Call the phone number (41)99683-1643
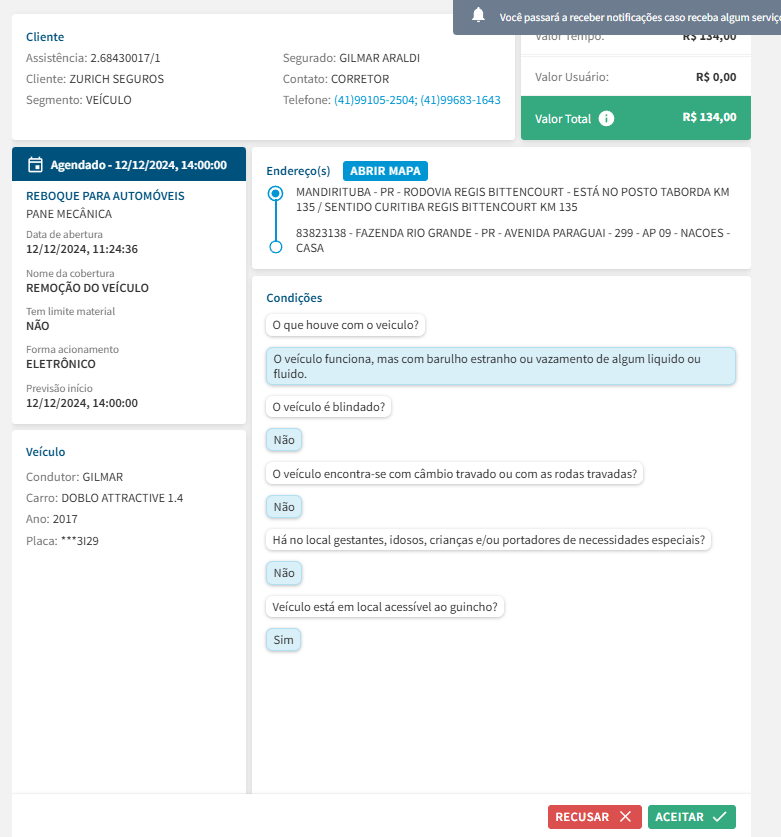Screen dimensions: 781x837 point(460,100)
